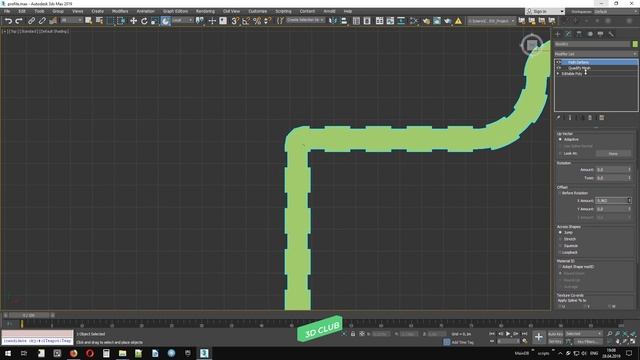Select the Unlink Selection icon

pos(42,21)
